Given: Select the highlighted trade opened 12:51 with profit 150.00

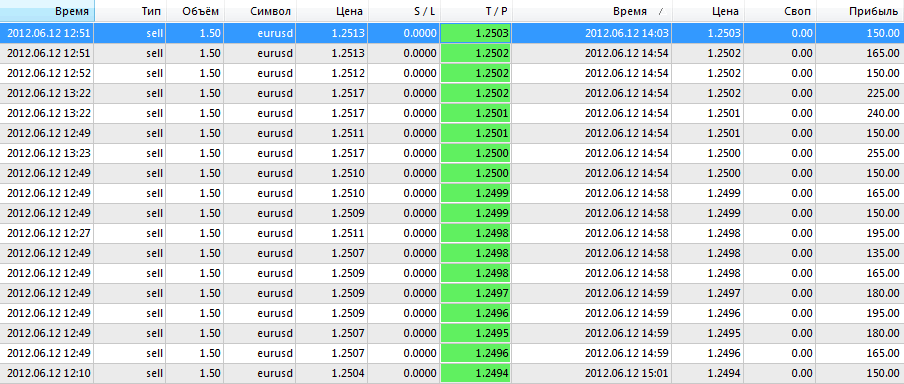Looking at the screenshot, I should (452, 33).
